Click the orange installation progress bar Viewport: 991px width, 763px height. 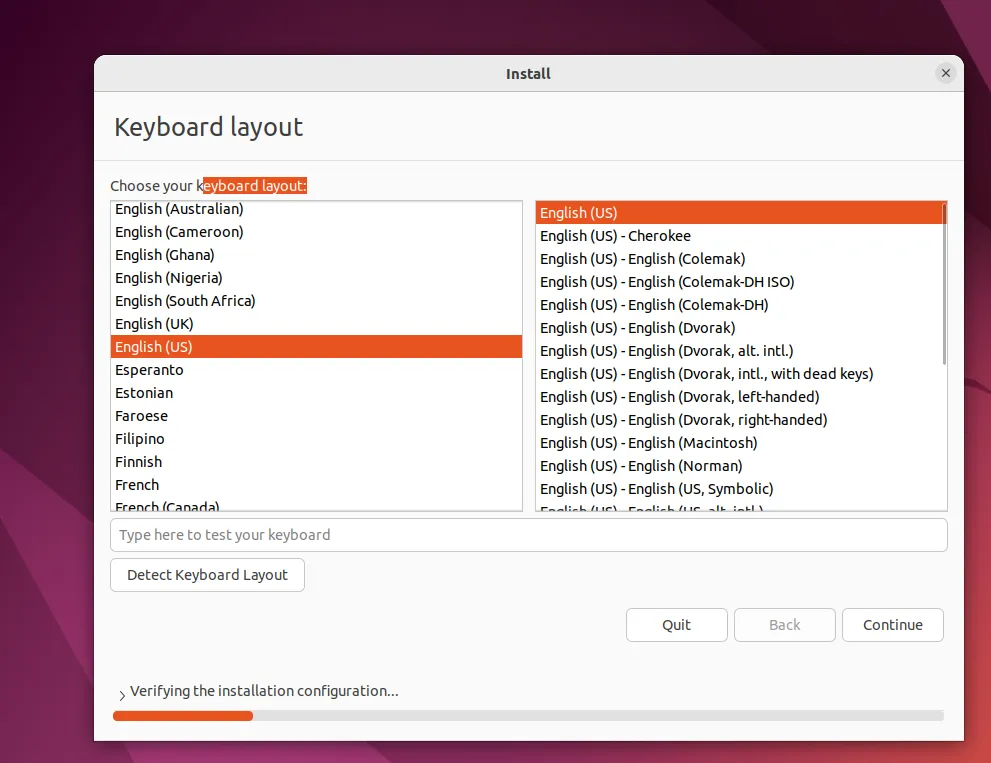[x=183, y=716]
